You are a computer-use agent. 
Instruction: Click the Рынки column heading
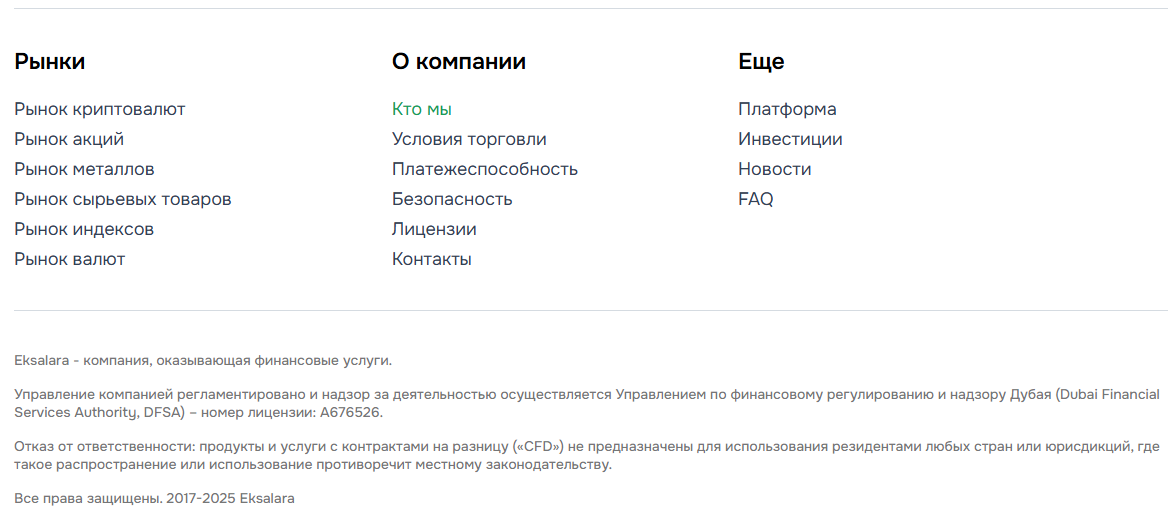50,62
